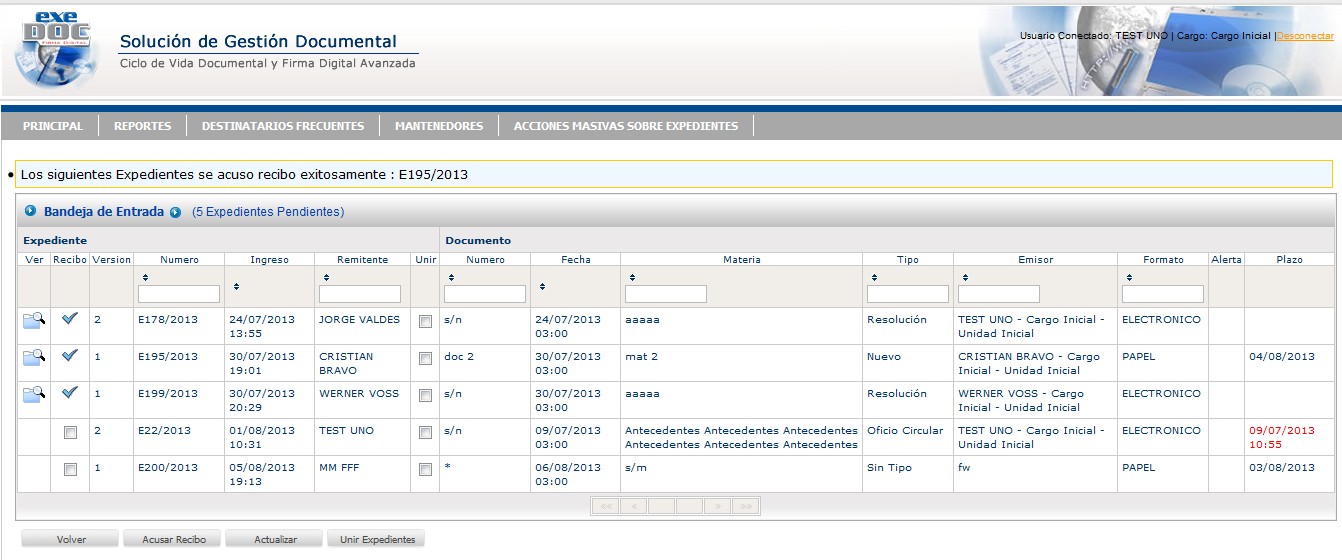Open the view folder icon for E195/2013
1342x560 pixels.
(x=33, y=358)
